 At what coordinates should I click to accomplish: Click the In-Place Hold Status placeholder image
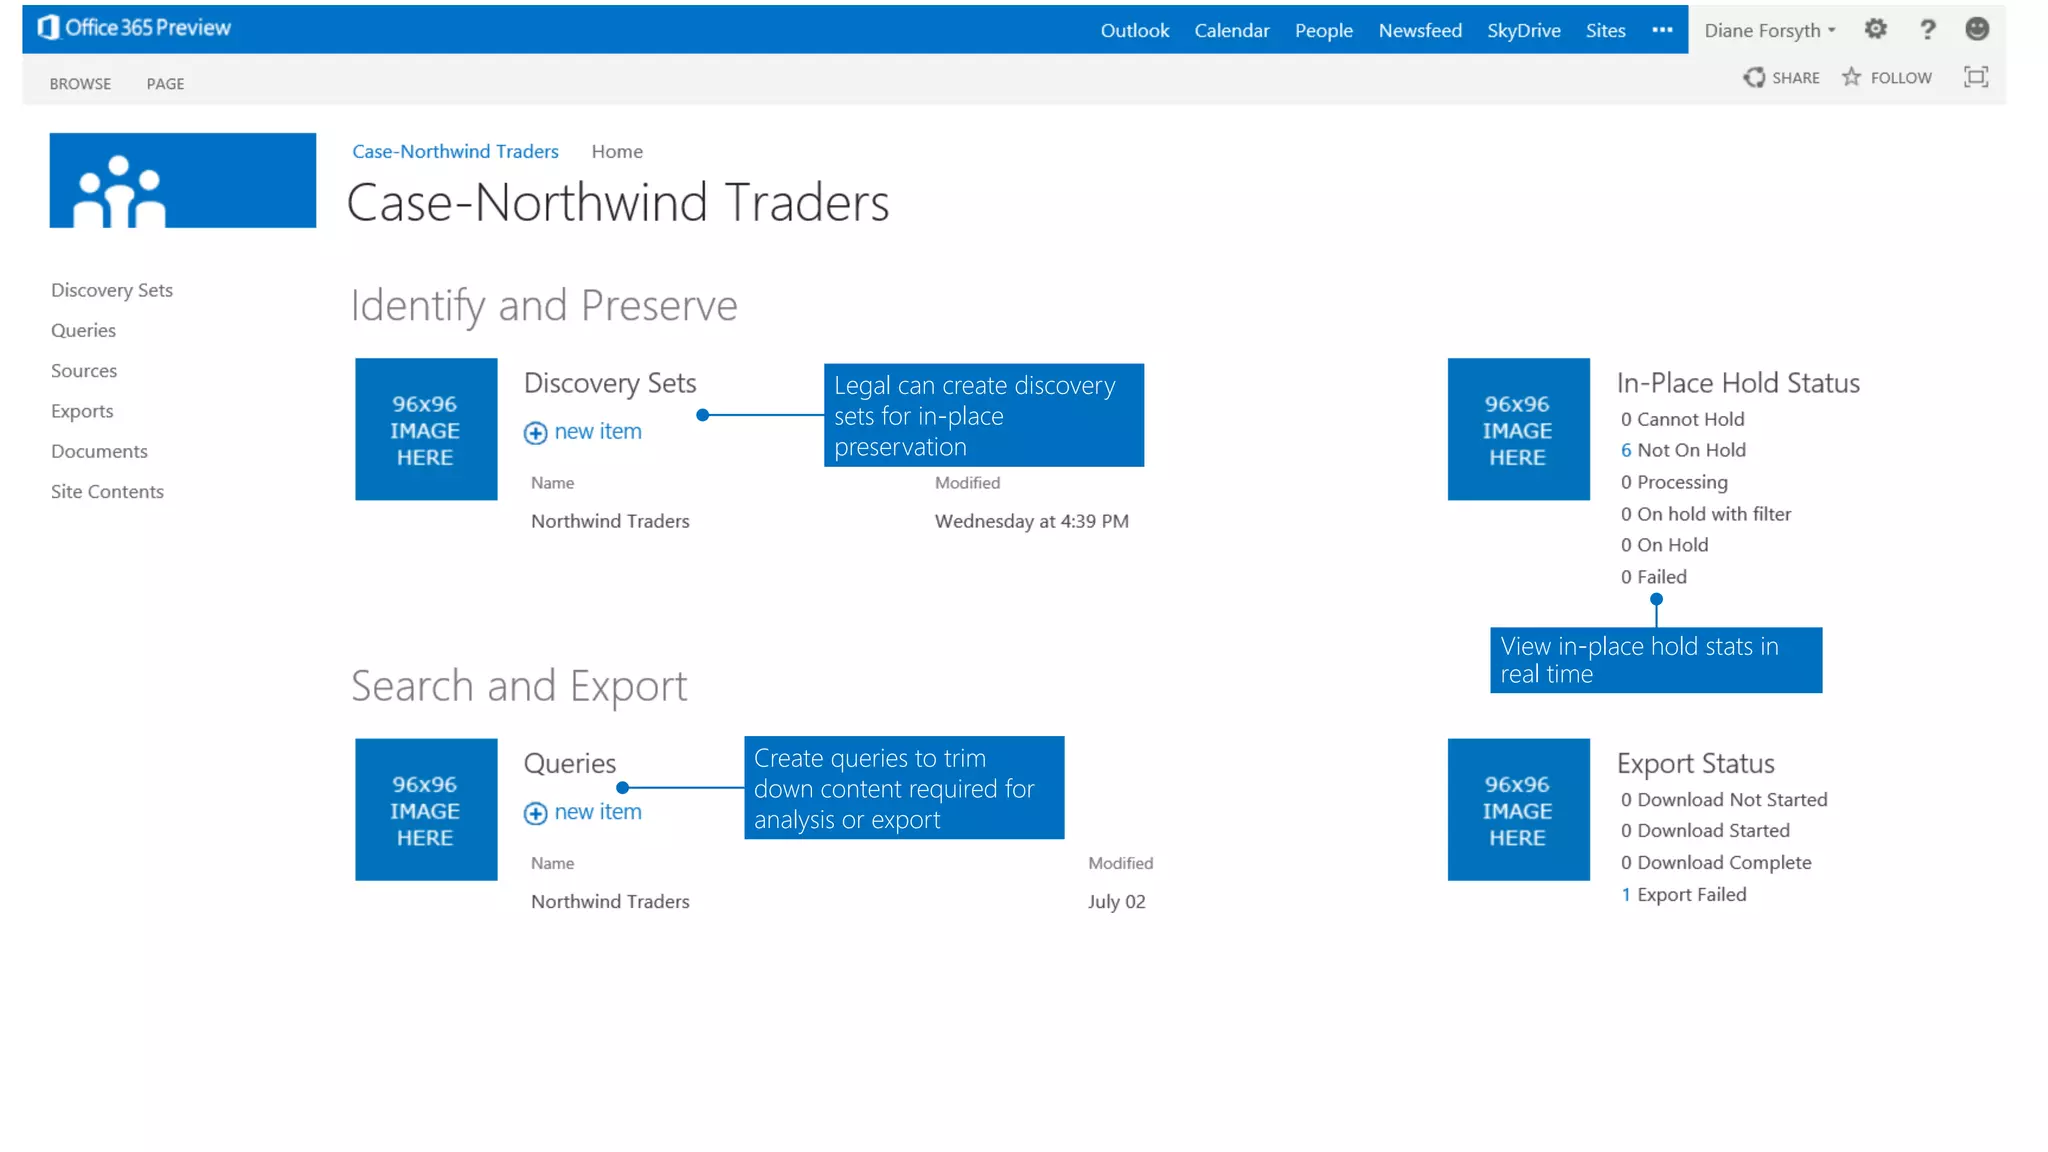tap(1519, 429)
